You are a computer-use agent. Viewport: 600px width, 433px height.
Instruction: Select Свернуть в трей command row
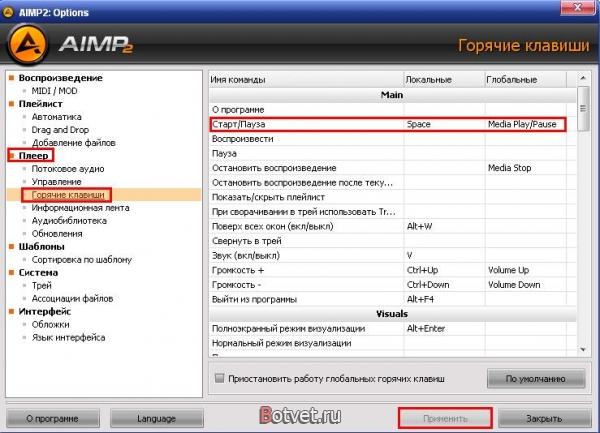[x=393, y=241]
